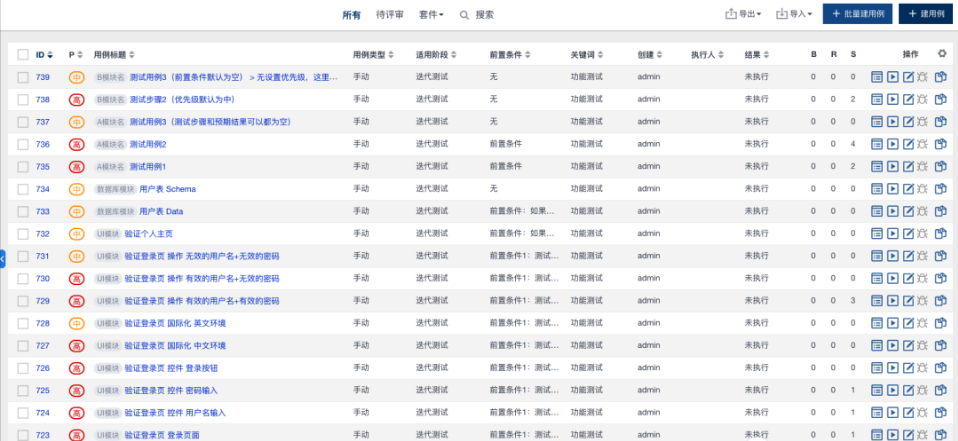958x441 pixels.
Task: Run test case 733 via play icon
Action: point(893,211)
